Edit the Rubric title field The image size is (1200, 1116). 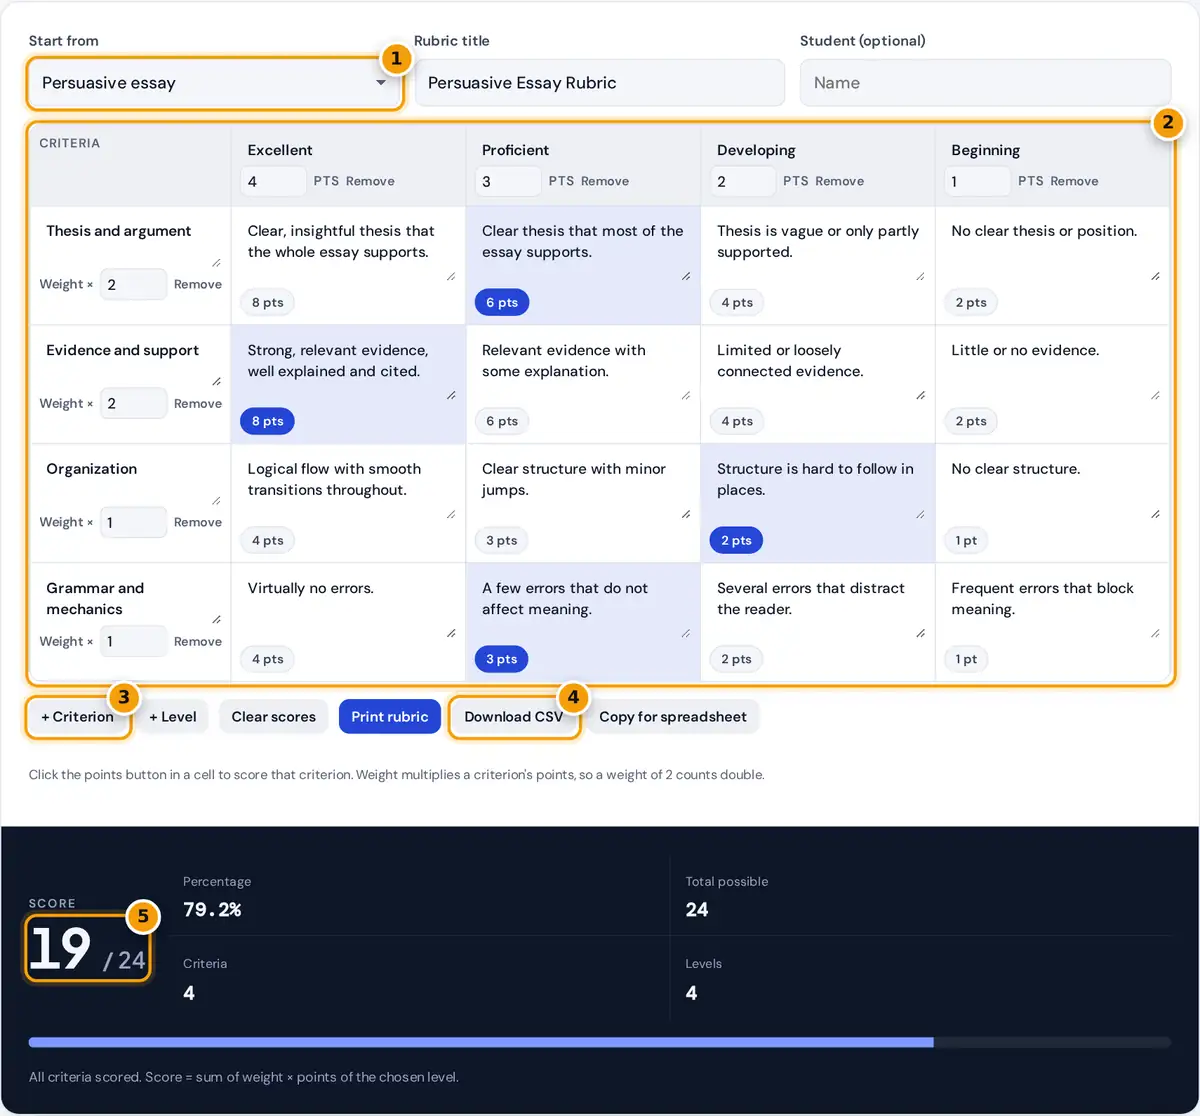[600, 83]
